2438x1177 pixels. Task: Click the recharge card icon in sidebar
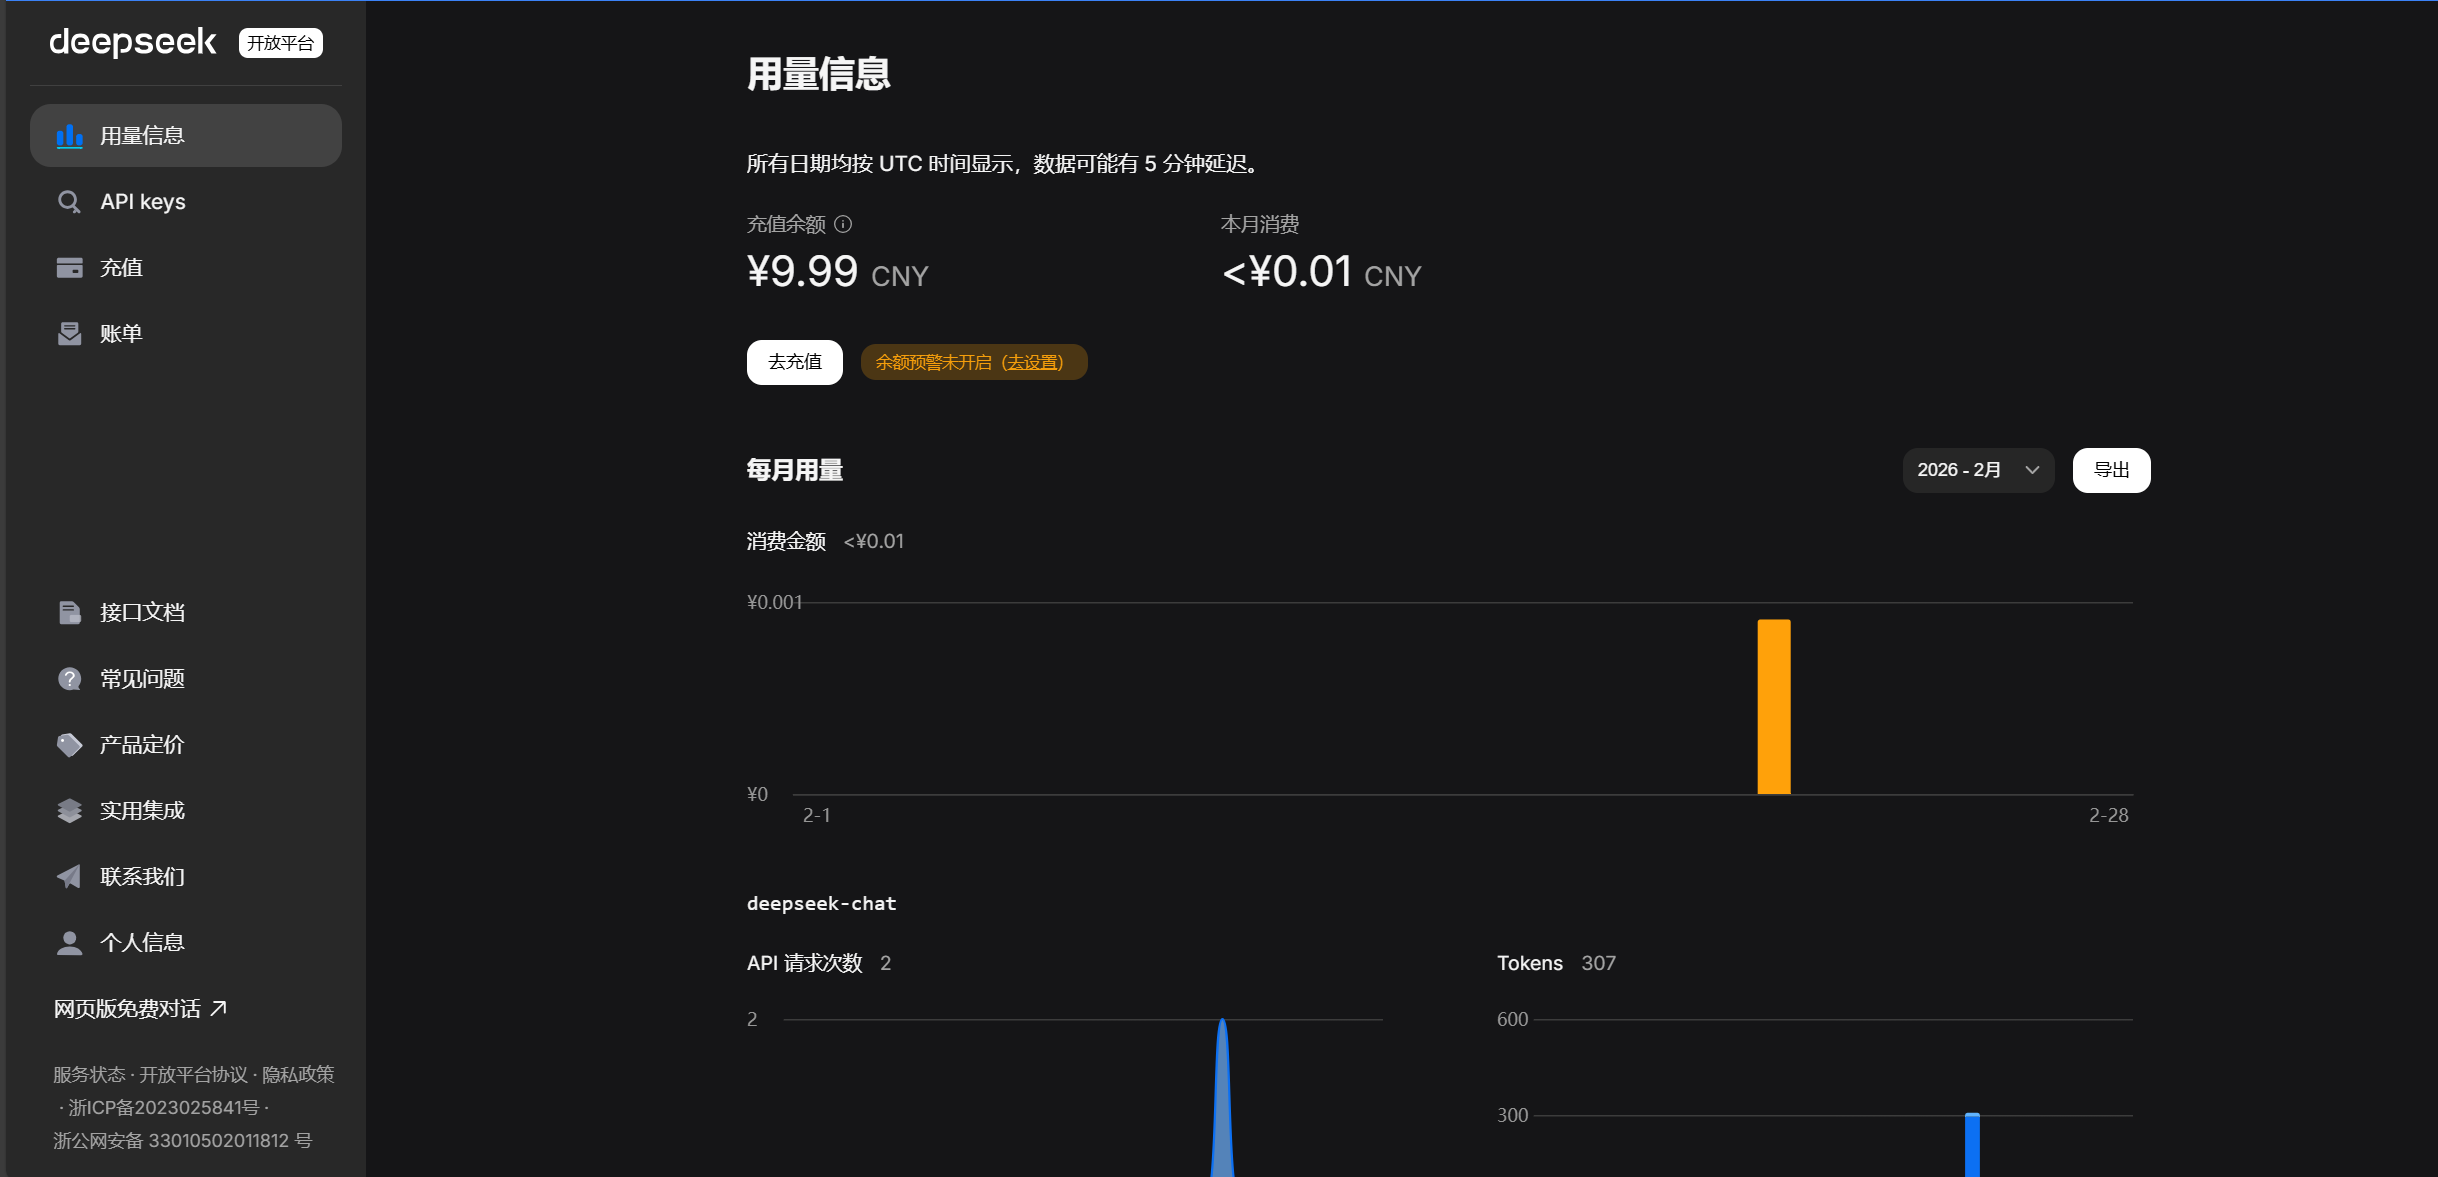pos(69,268)
